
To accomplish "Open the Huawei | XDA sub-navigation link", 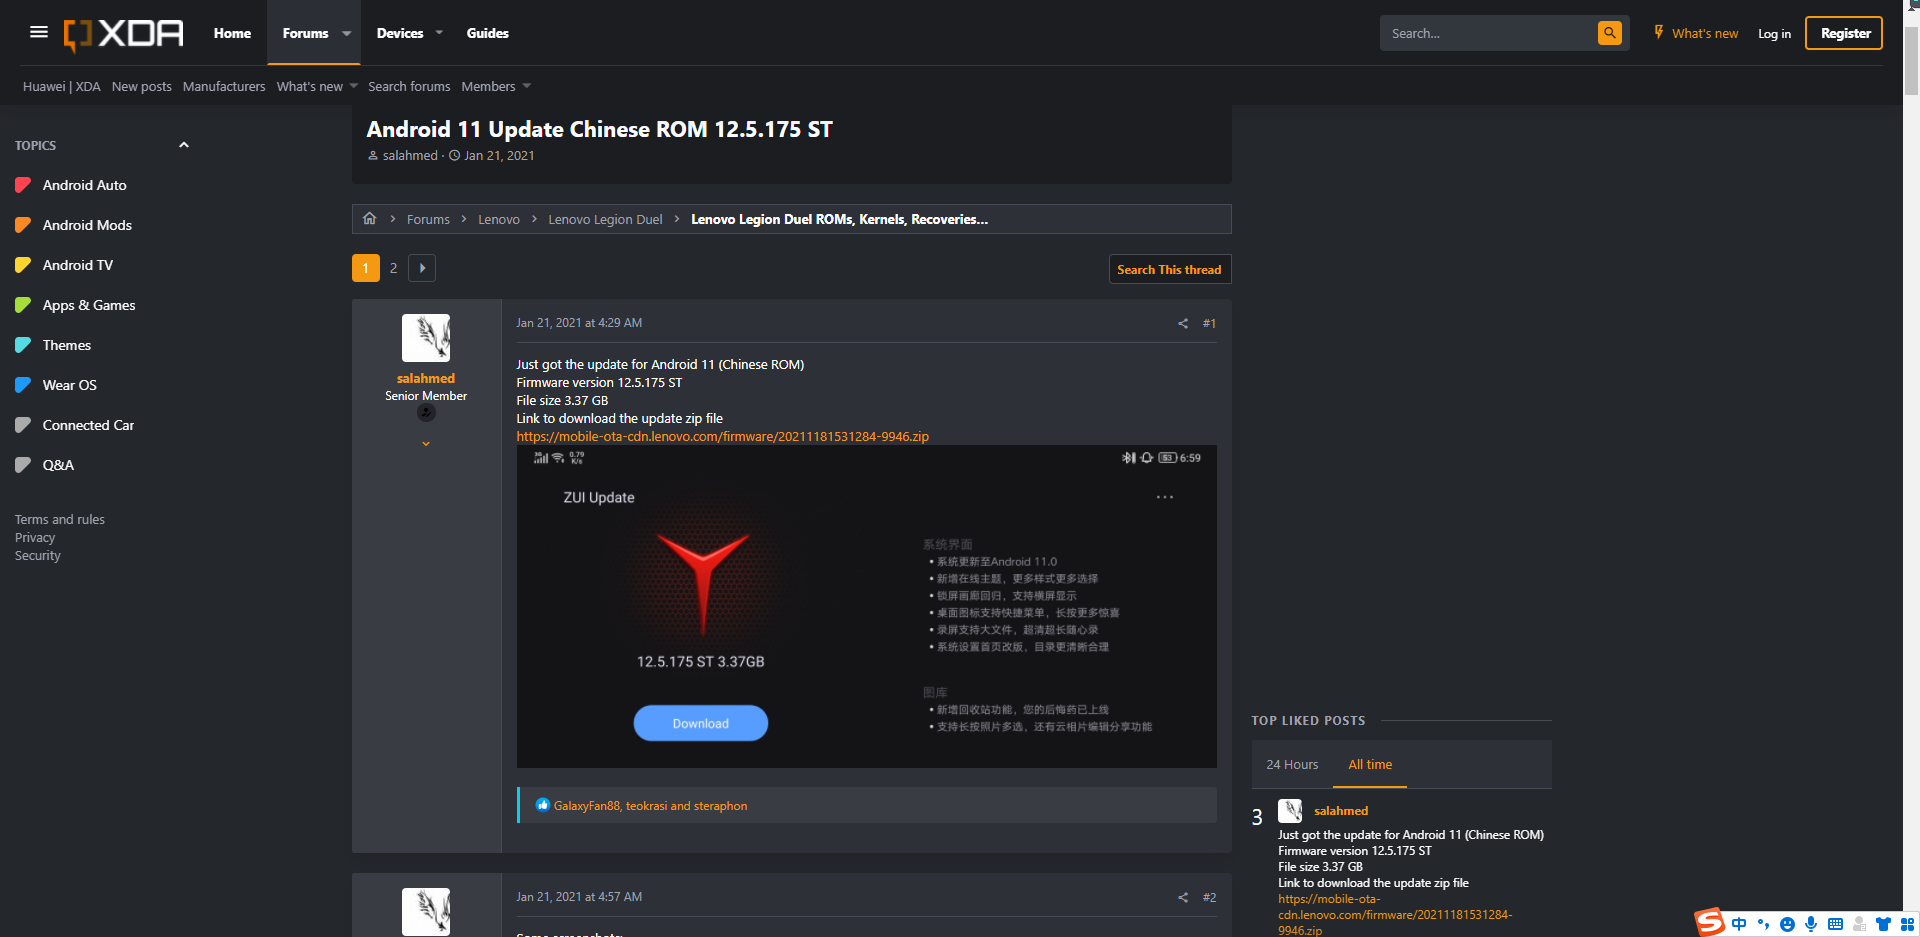I will click(x=62, y=86).
